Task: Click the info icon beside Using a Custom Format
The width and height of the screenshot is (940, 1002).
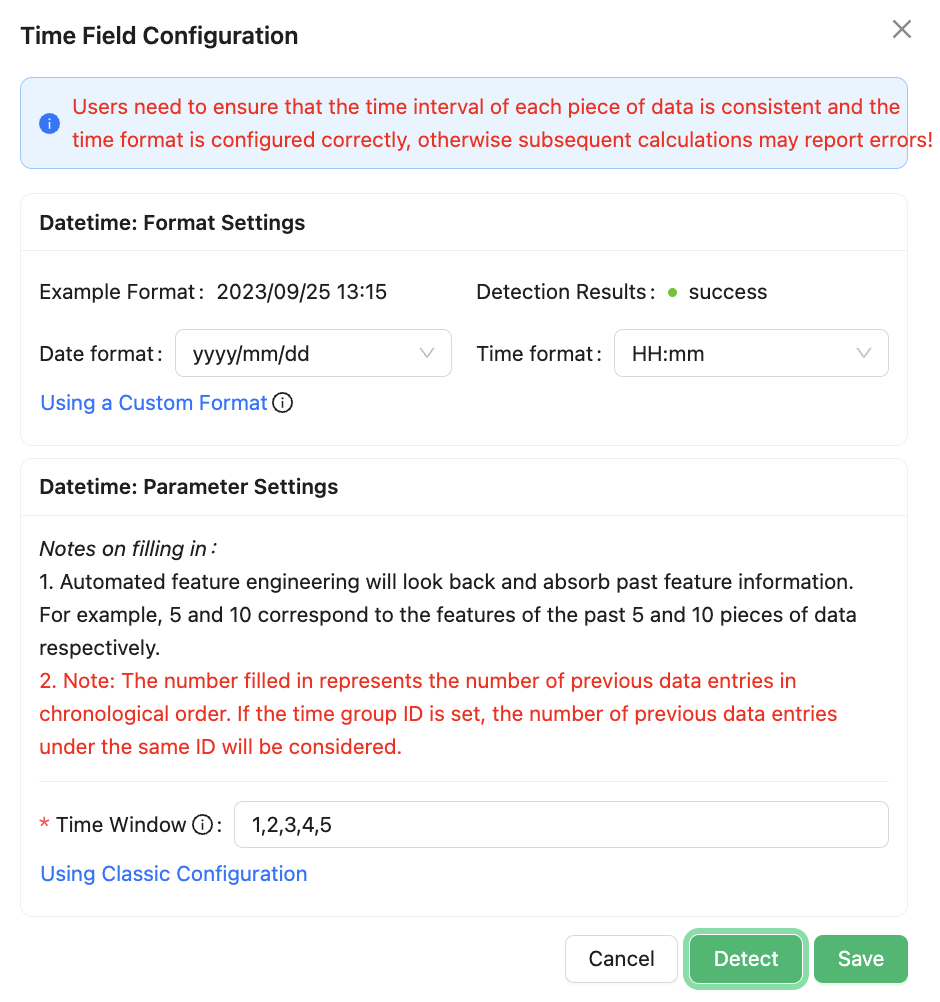Action: pos(283,403)
